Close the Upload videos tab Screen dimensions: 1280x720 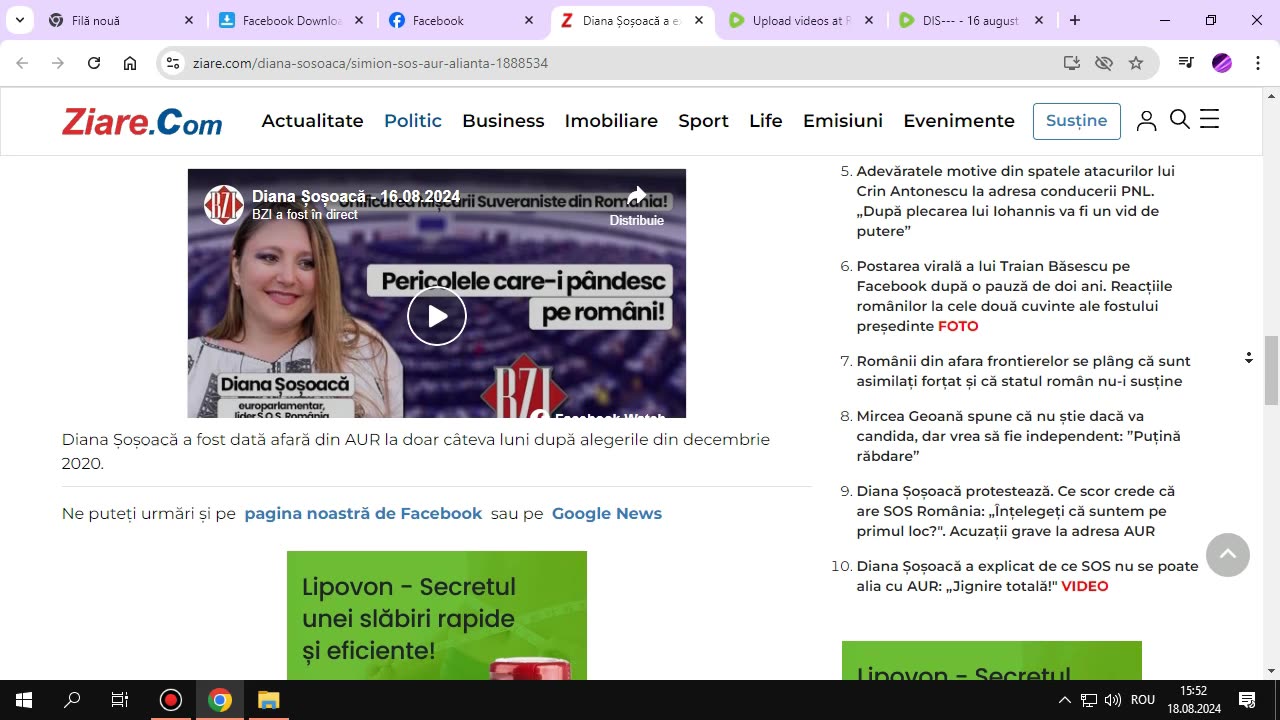(869, 20)
